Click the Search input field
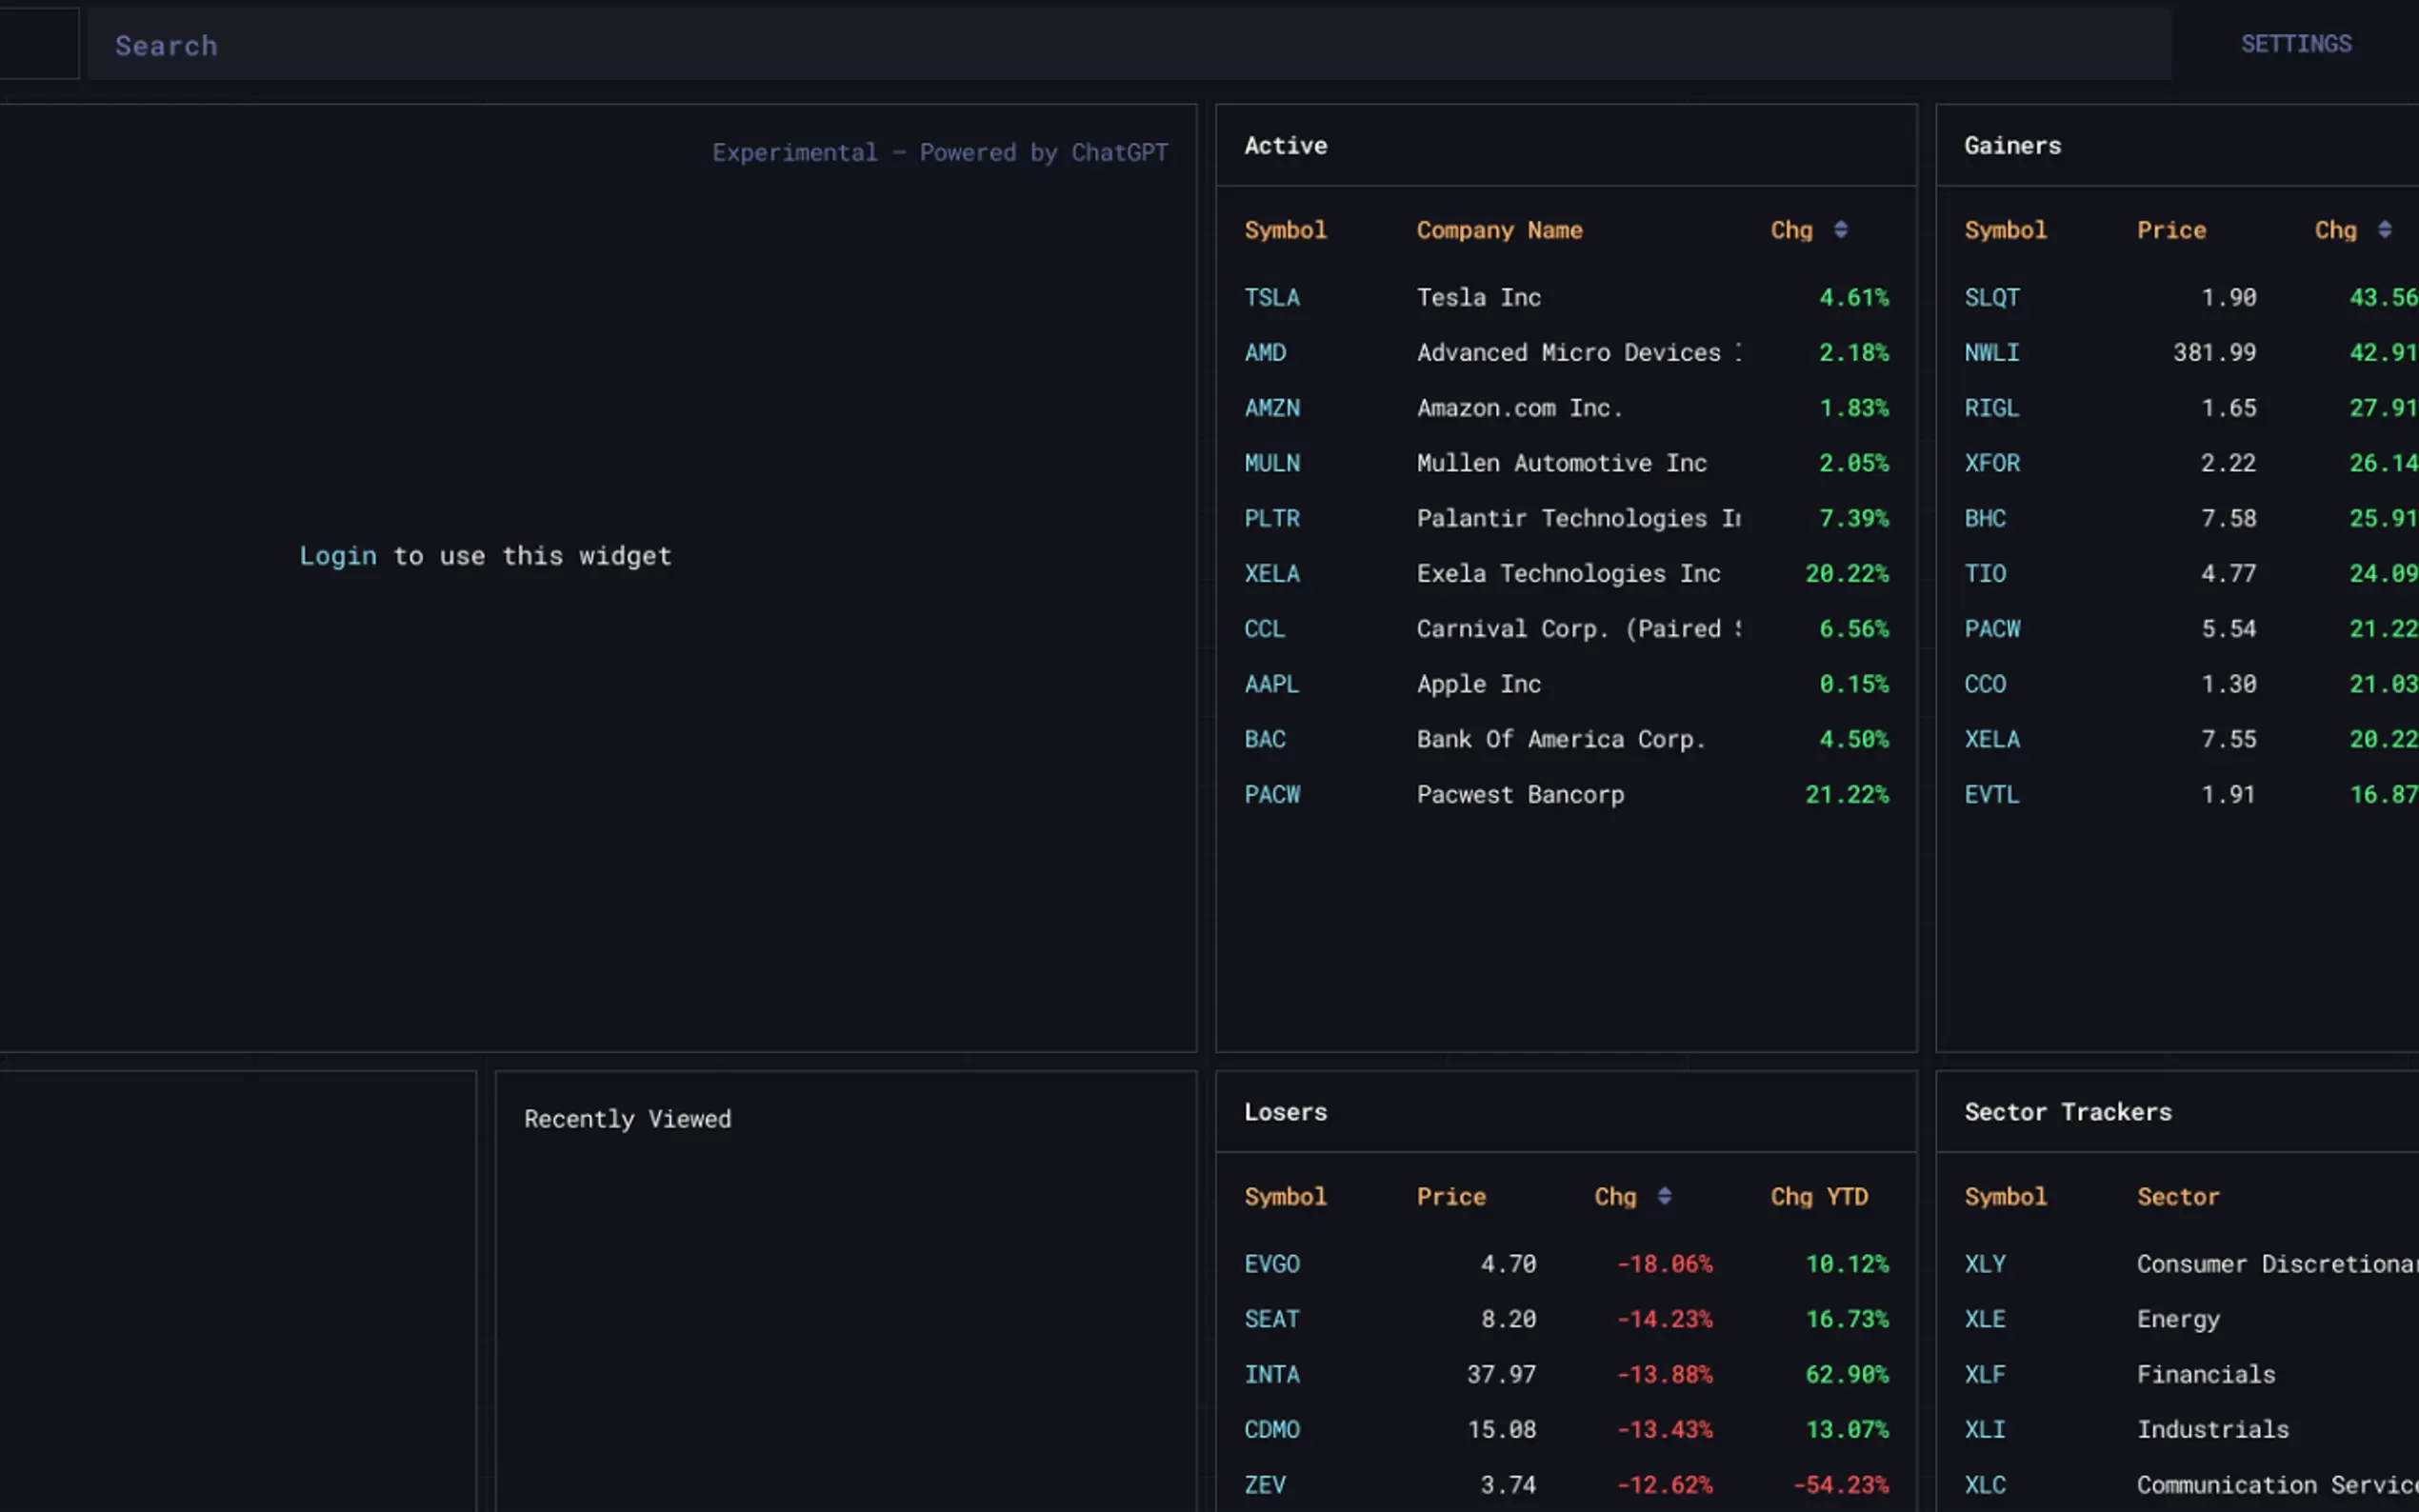This screenshot has width=2419, height=1512. tap(1128, 45)
